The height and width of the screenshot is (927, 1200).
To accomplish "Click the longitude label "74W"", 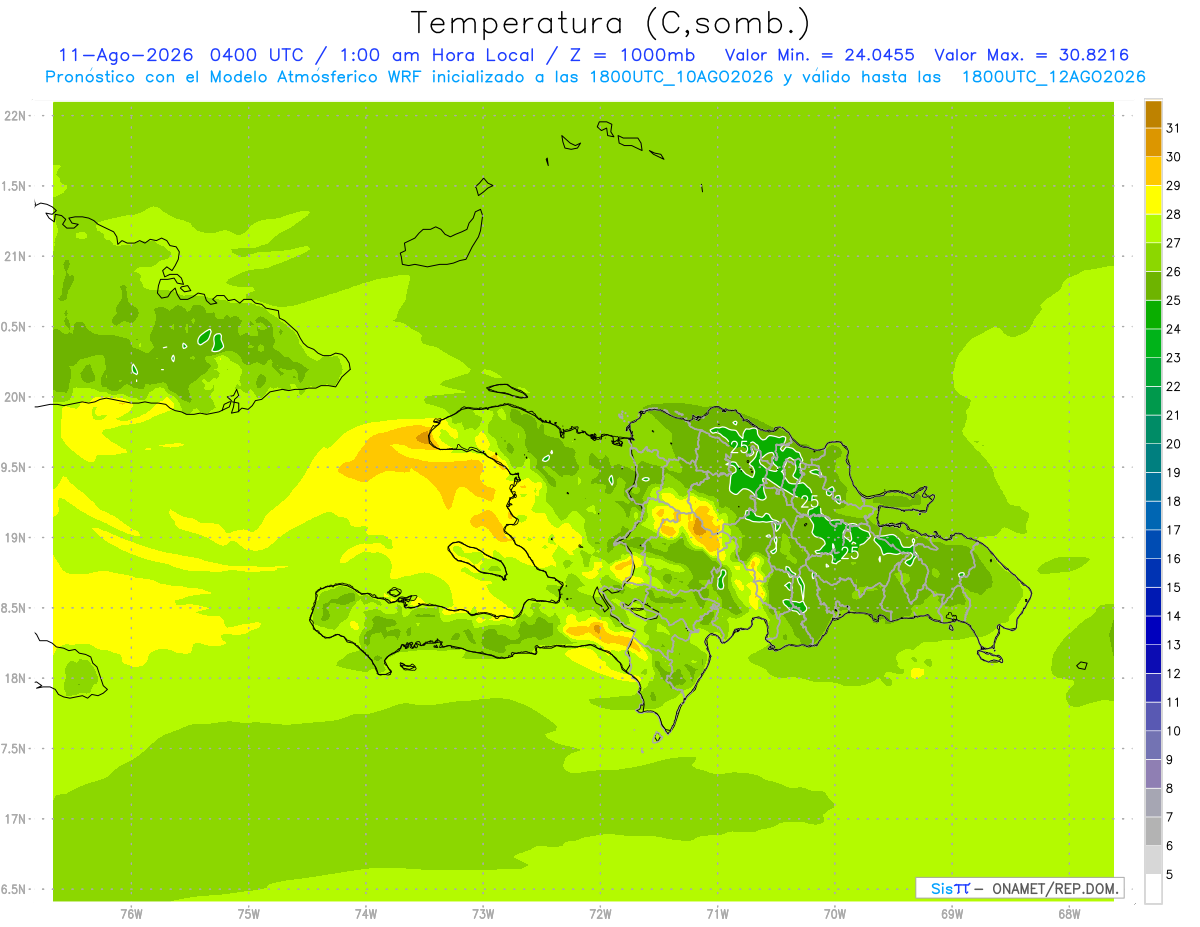I will (x=366, y=914).
